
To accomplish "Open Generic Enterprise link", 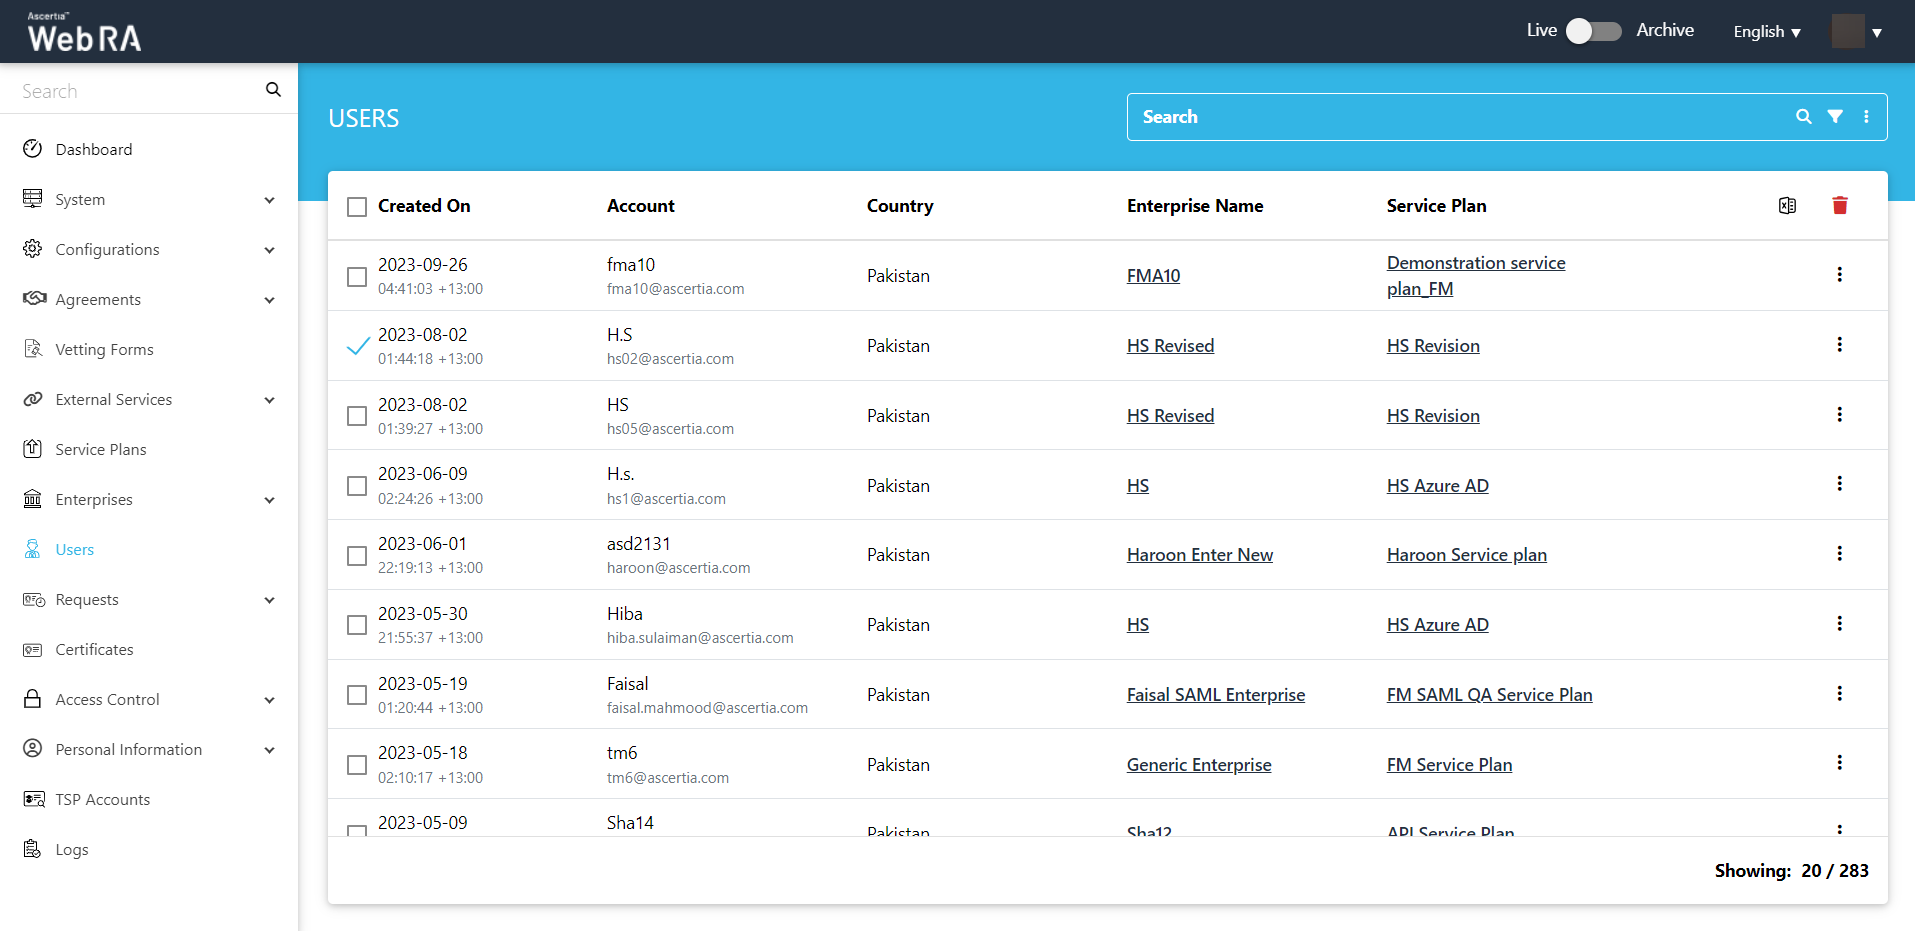I will [1199, 765].
